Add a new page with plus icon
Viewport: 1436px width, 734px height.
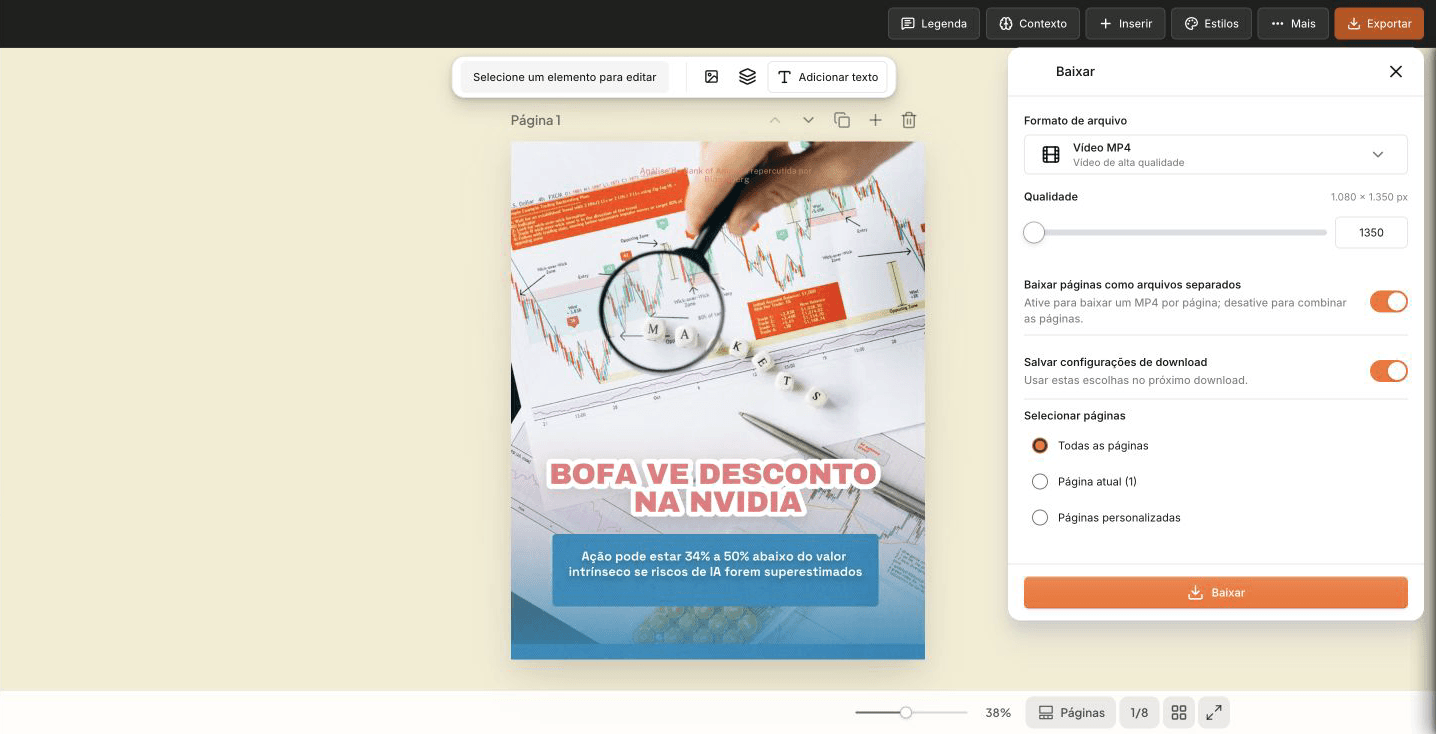(875, 120)
